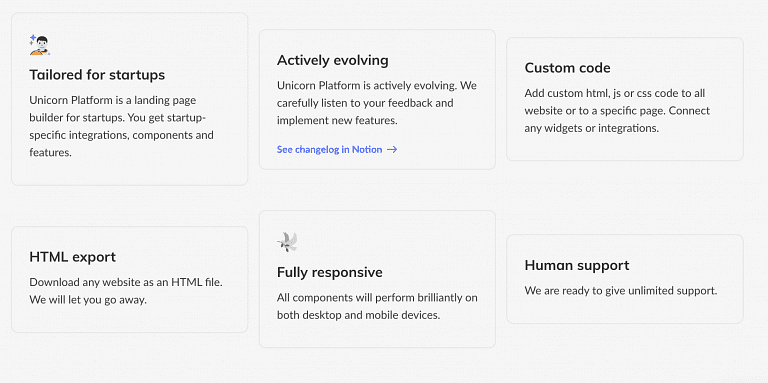This screenshot has height=383, width=768.
Task: Select the Tailored for startups heading
Action: pyautogui.click(x=97, y=75)
